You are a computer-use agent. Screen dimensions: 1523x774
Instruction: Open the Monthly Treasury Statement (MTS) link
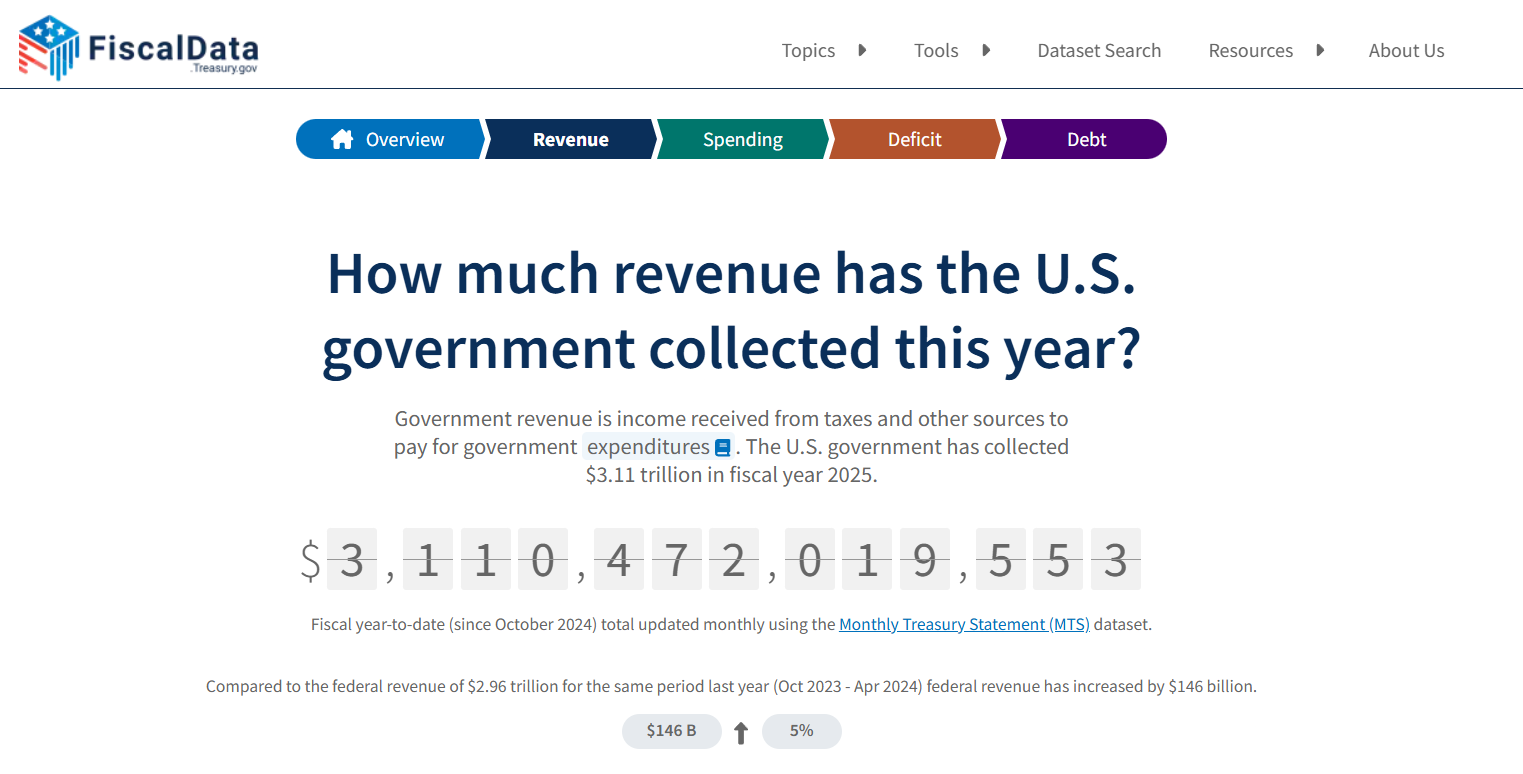964,624
